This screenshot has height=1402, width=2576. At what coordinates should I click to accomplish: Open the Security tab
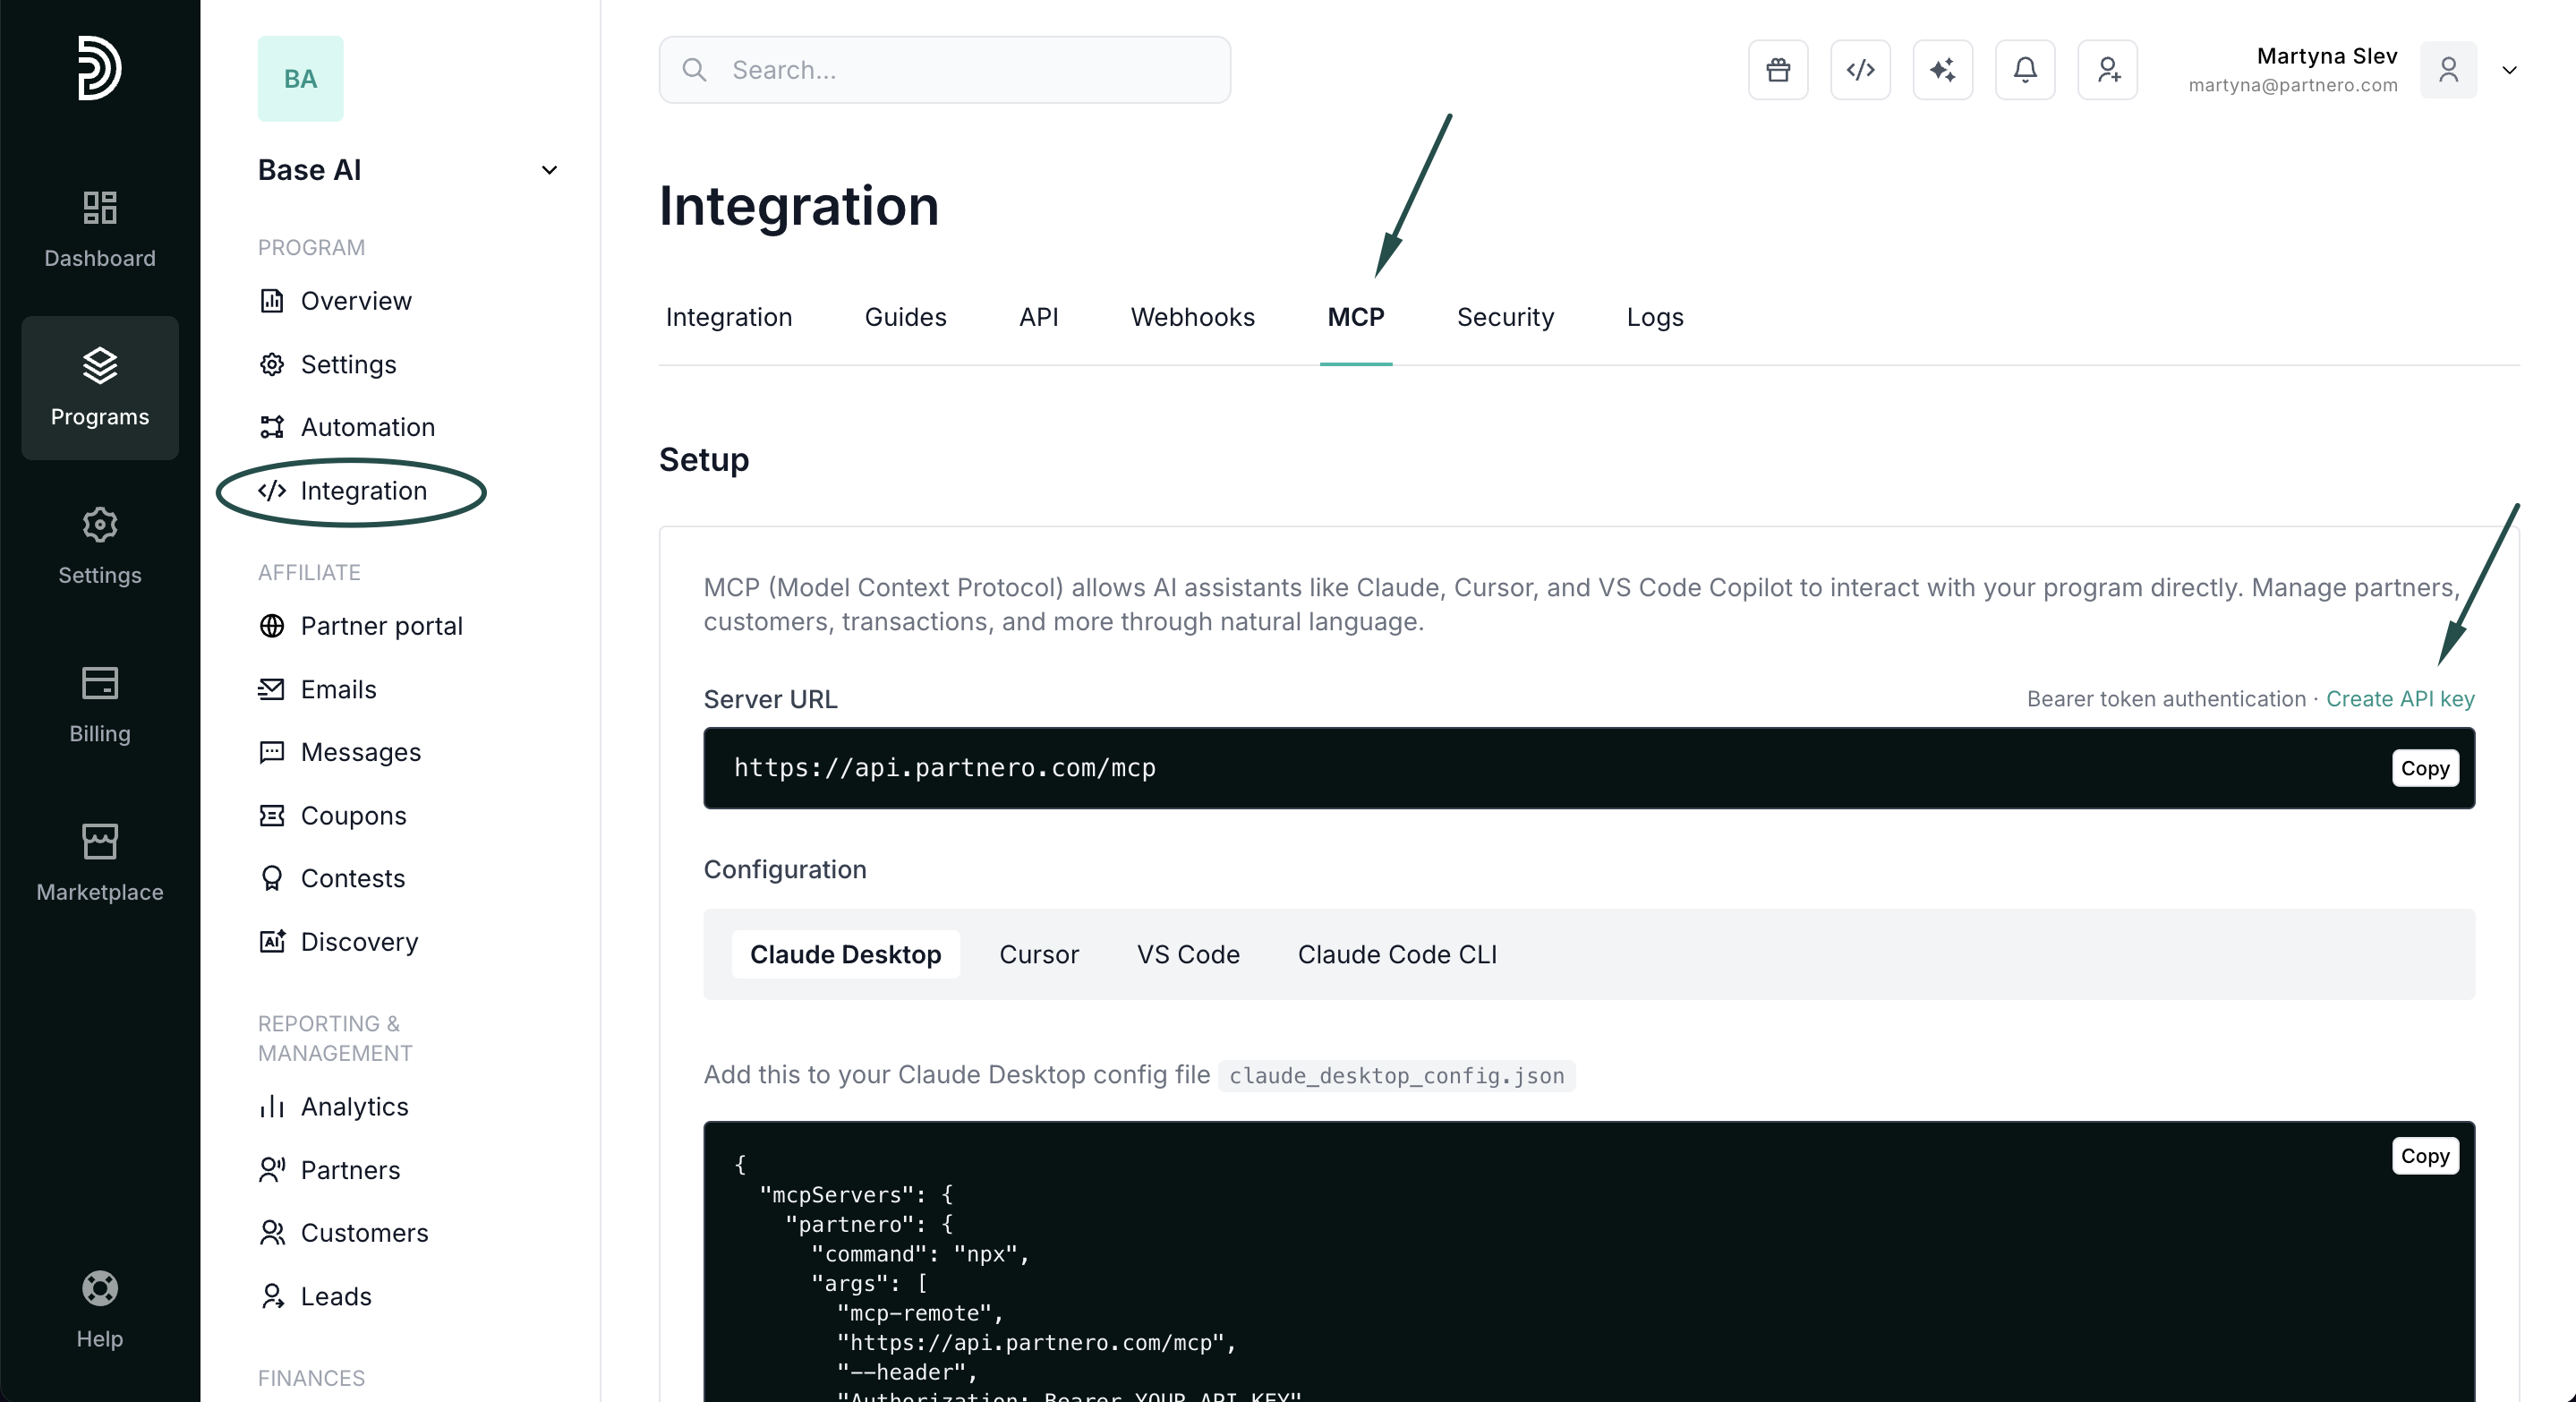coord(1504,317)
